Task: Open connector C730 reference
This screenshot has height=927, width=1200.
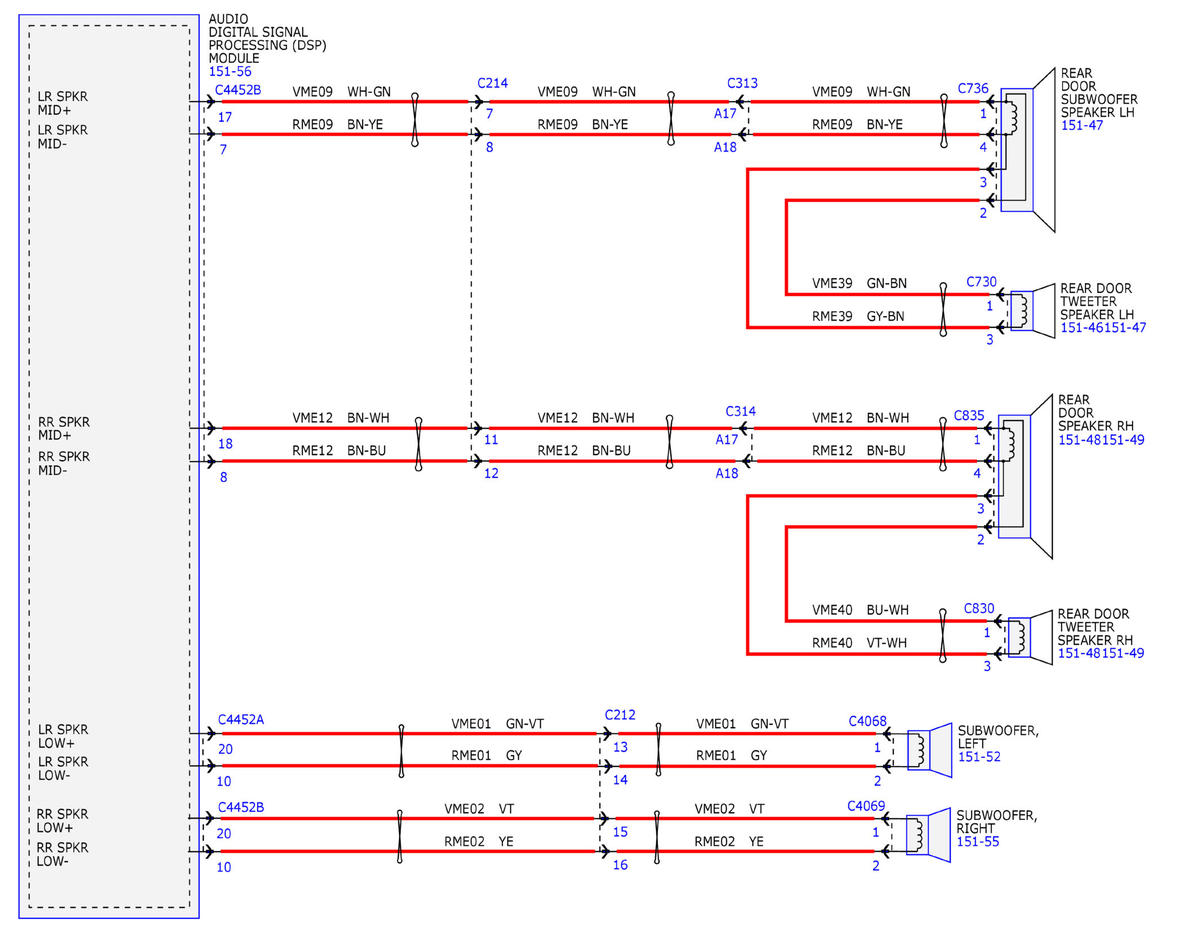Action: tap(980, 282)
